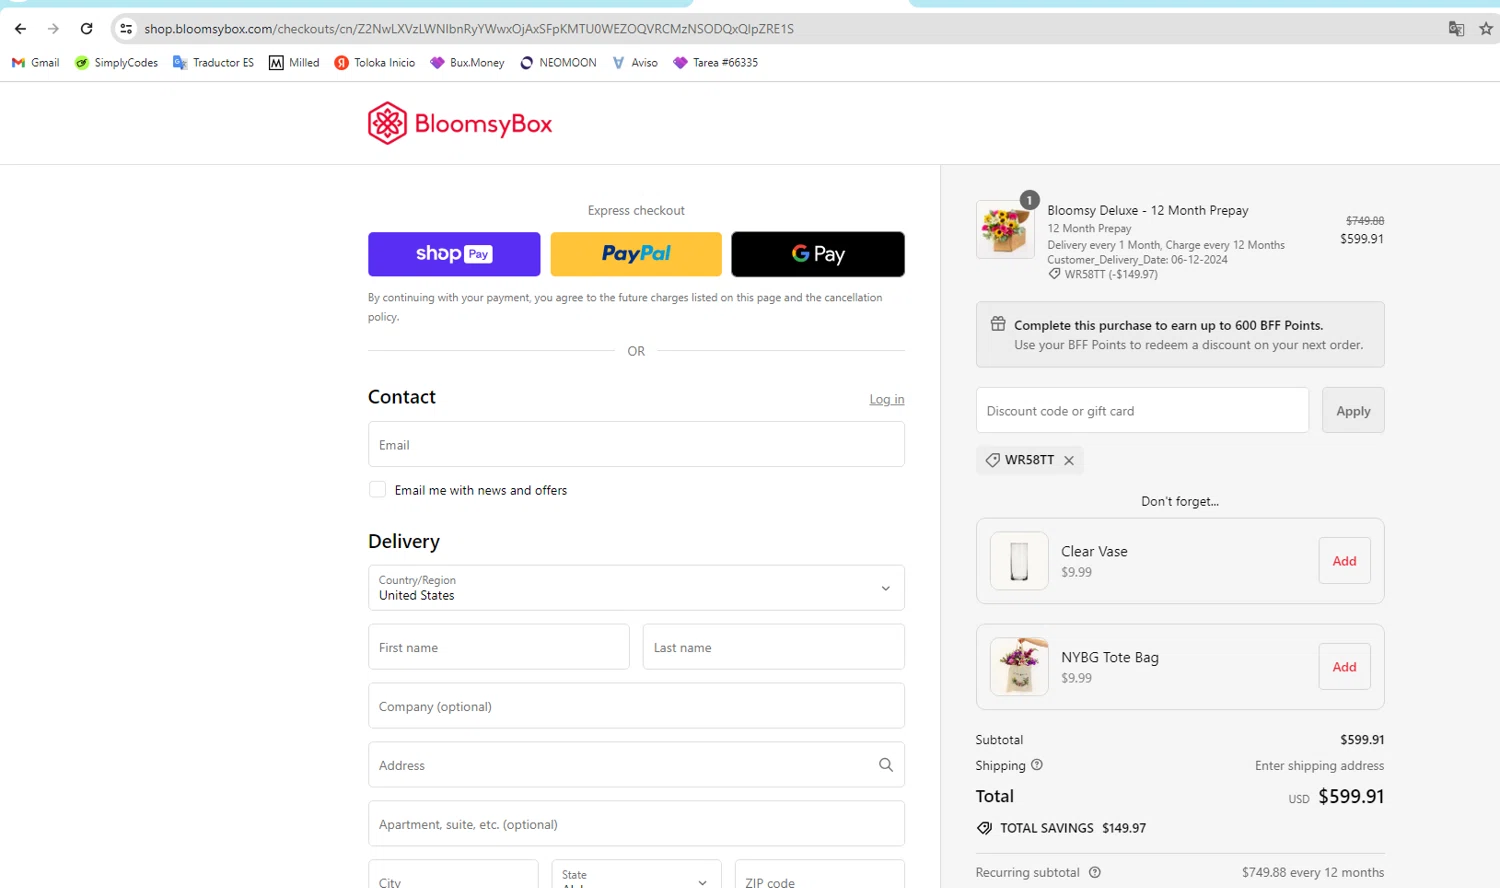
Task: Click the NYBG Tote Bag thumbnail
Action: 1019,667
